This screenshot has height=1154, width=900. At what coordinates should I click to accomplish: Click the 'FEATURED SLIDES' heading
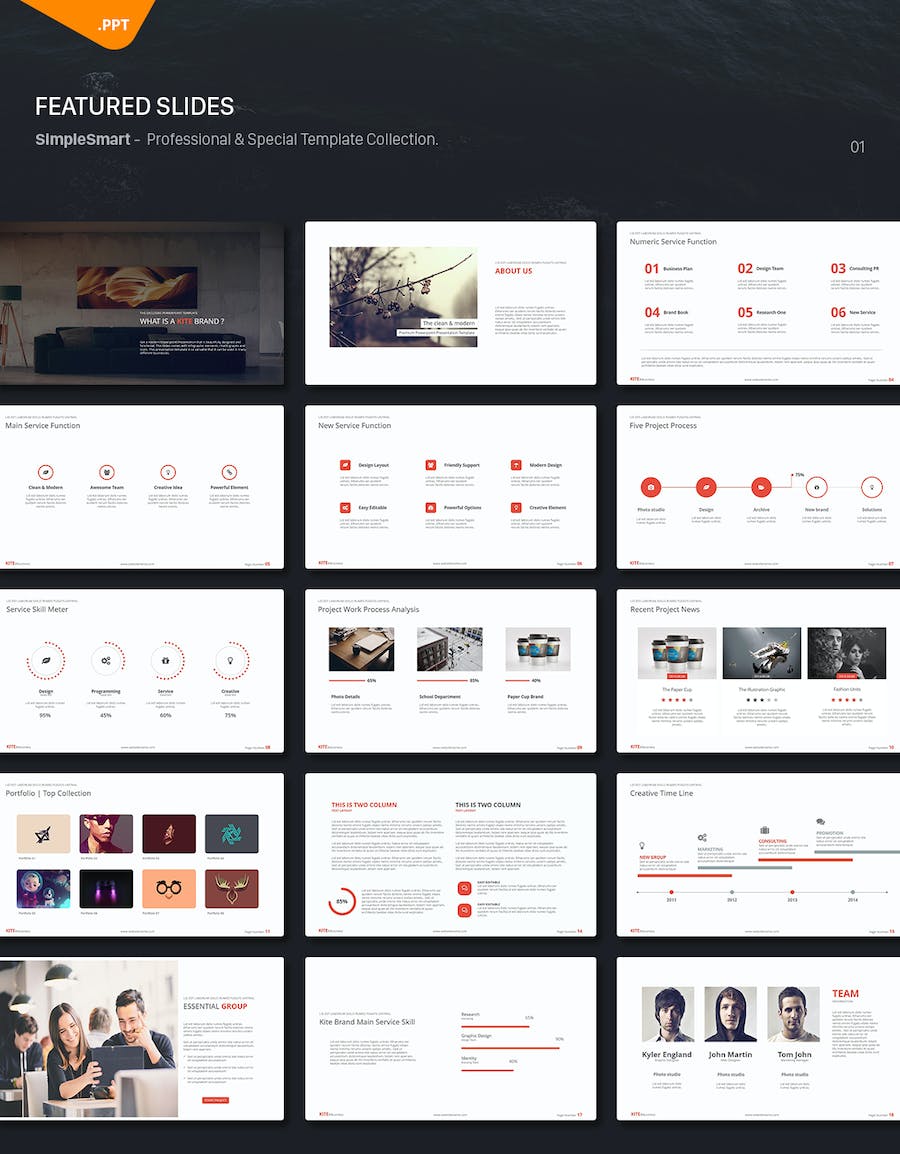click(x=135, y=107)
